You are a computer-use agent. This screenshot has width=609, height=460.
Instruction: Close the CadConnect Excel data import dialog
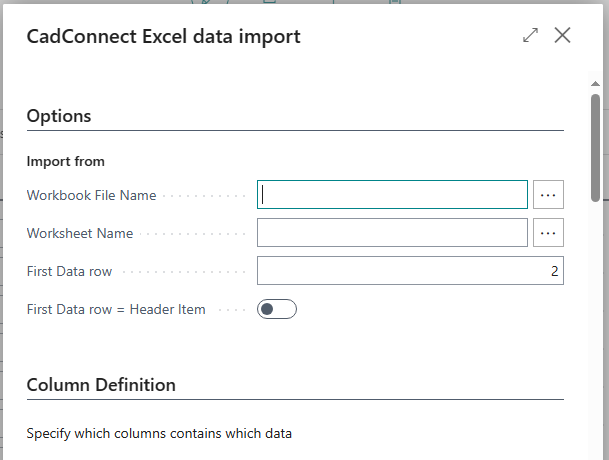pyautogui.click(x=562, y=36)
